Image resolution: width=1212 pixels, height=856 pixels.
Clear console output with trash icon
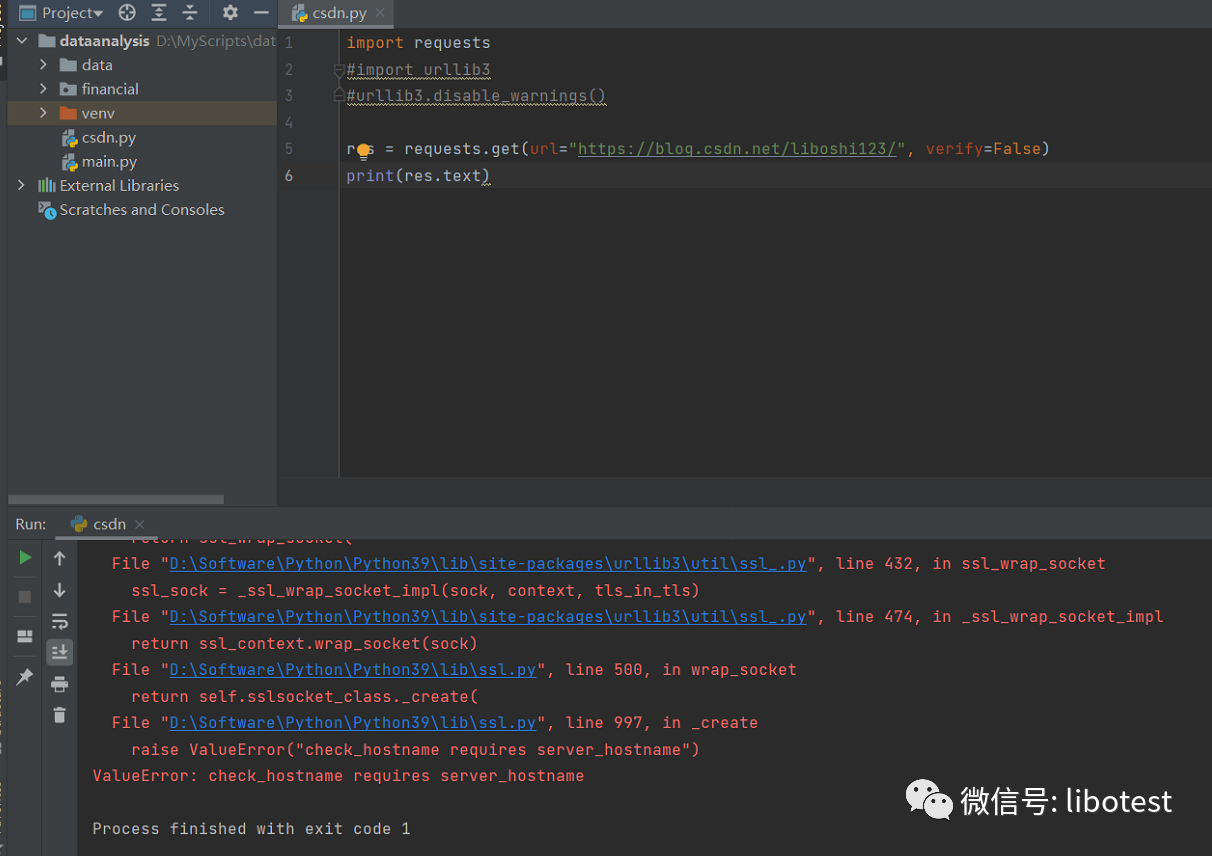(x=60, y=715)
